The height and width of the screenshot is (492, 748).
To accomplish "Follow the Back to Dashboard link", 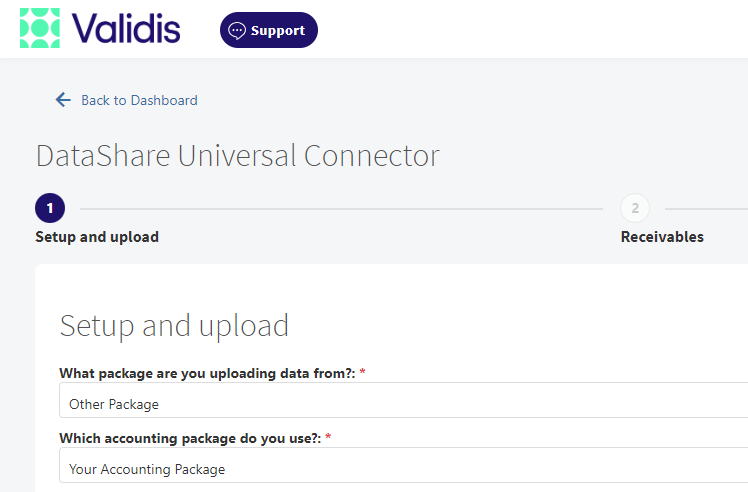I will click(x=139, y=100).
